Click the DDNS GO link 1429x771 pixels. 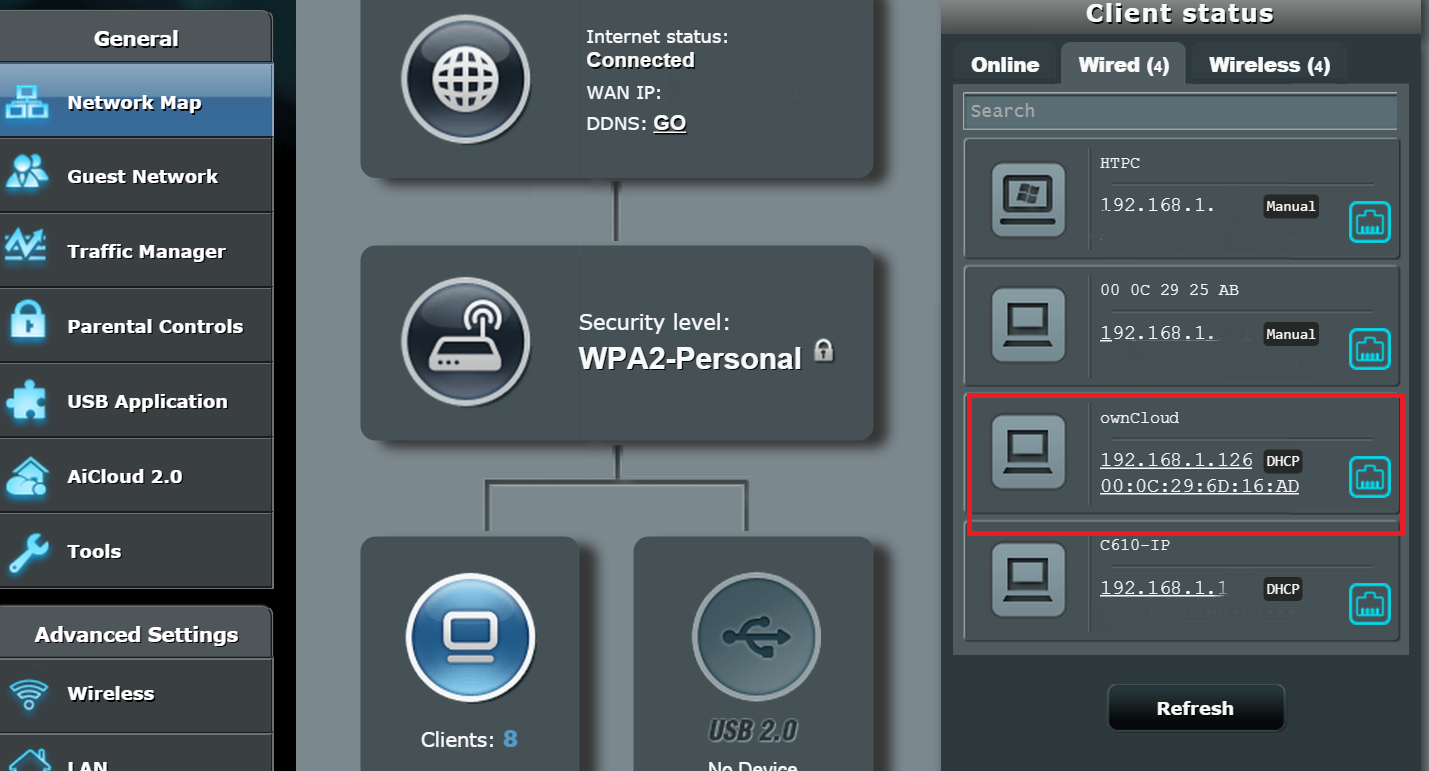click(x=669, y=124)
